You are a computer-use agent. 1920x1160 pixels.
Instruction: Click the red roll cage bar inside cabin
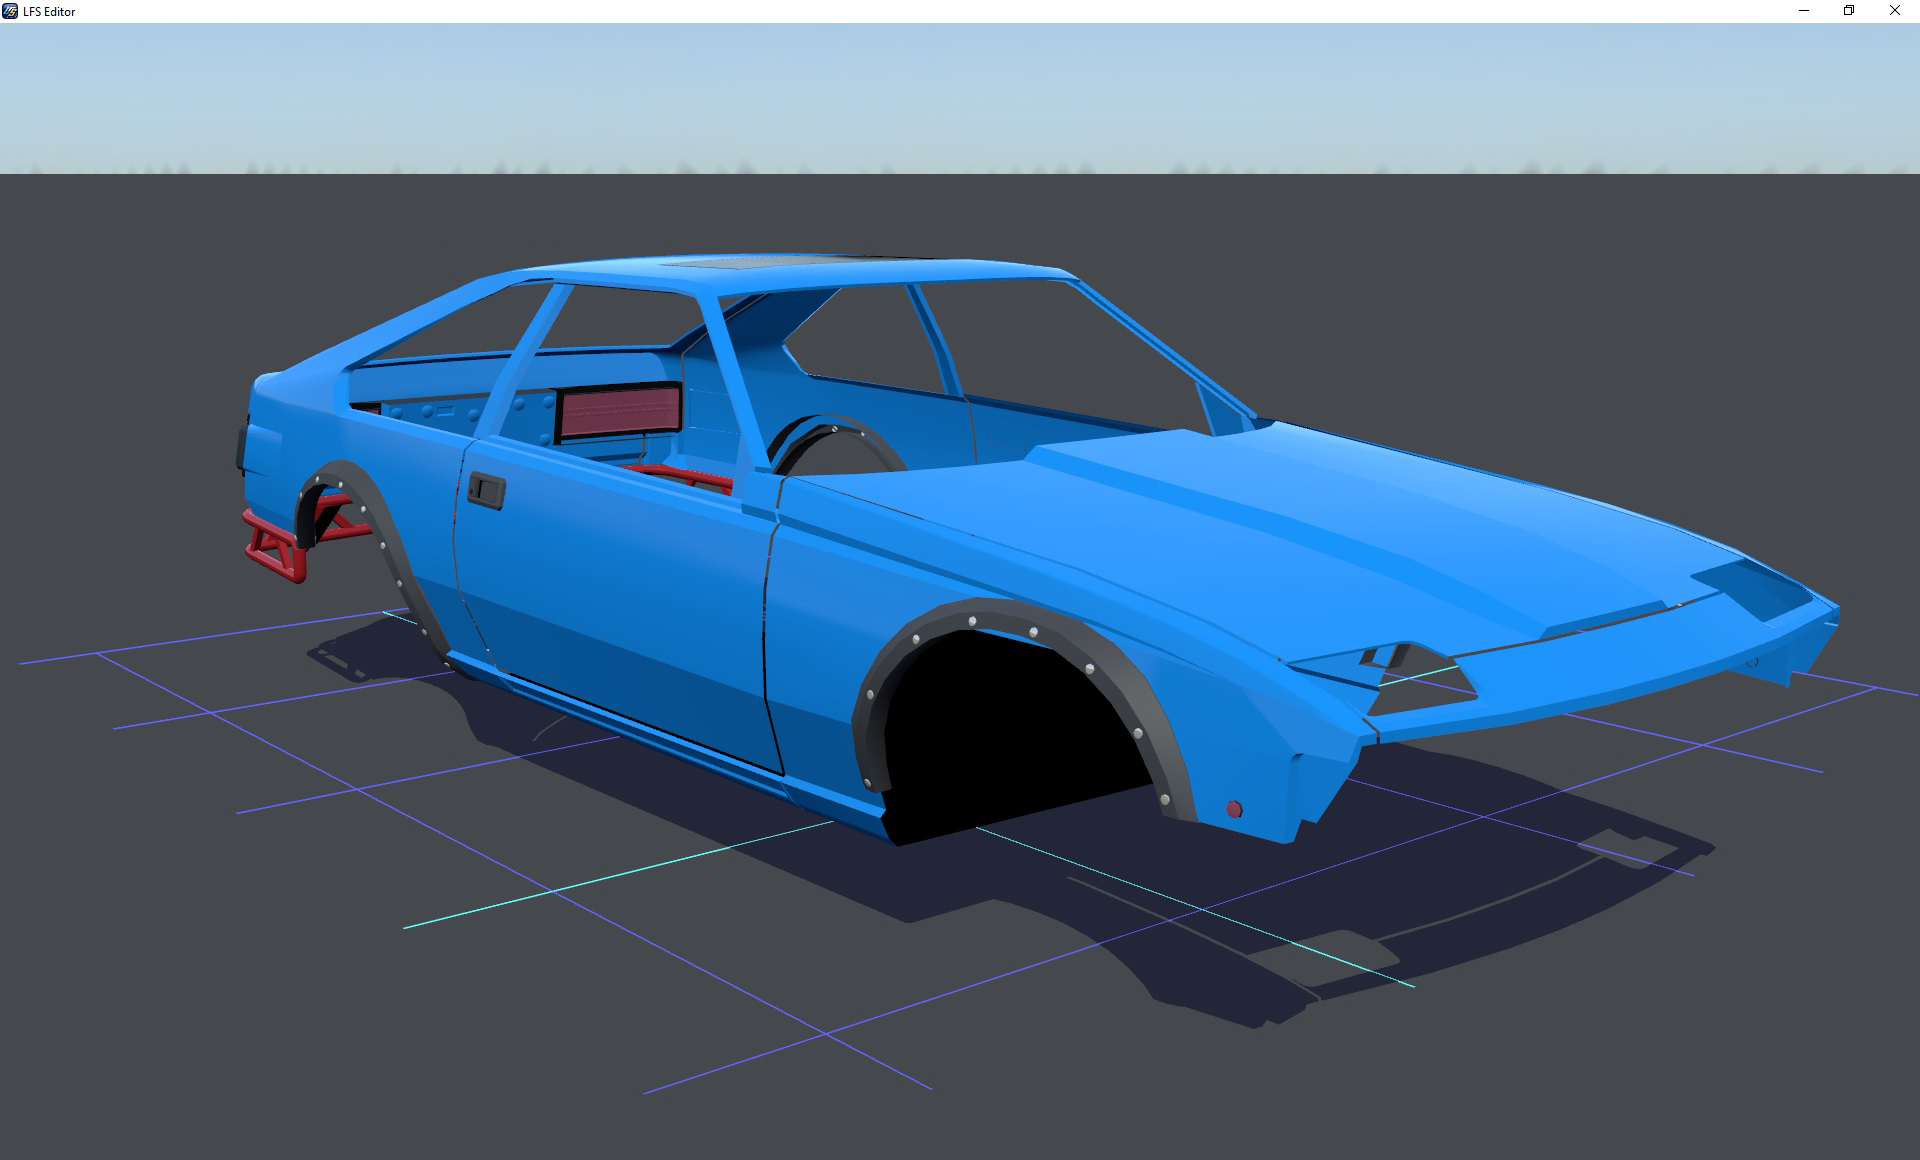click(x=680, y=474)
